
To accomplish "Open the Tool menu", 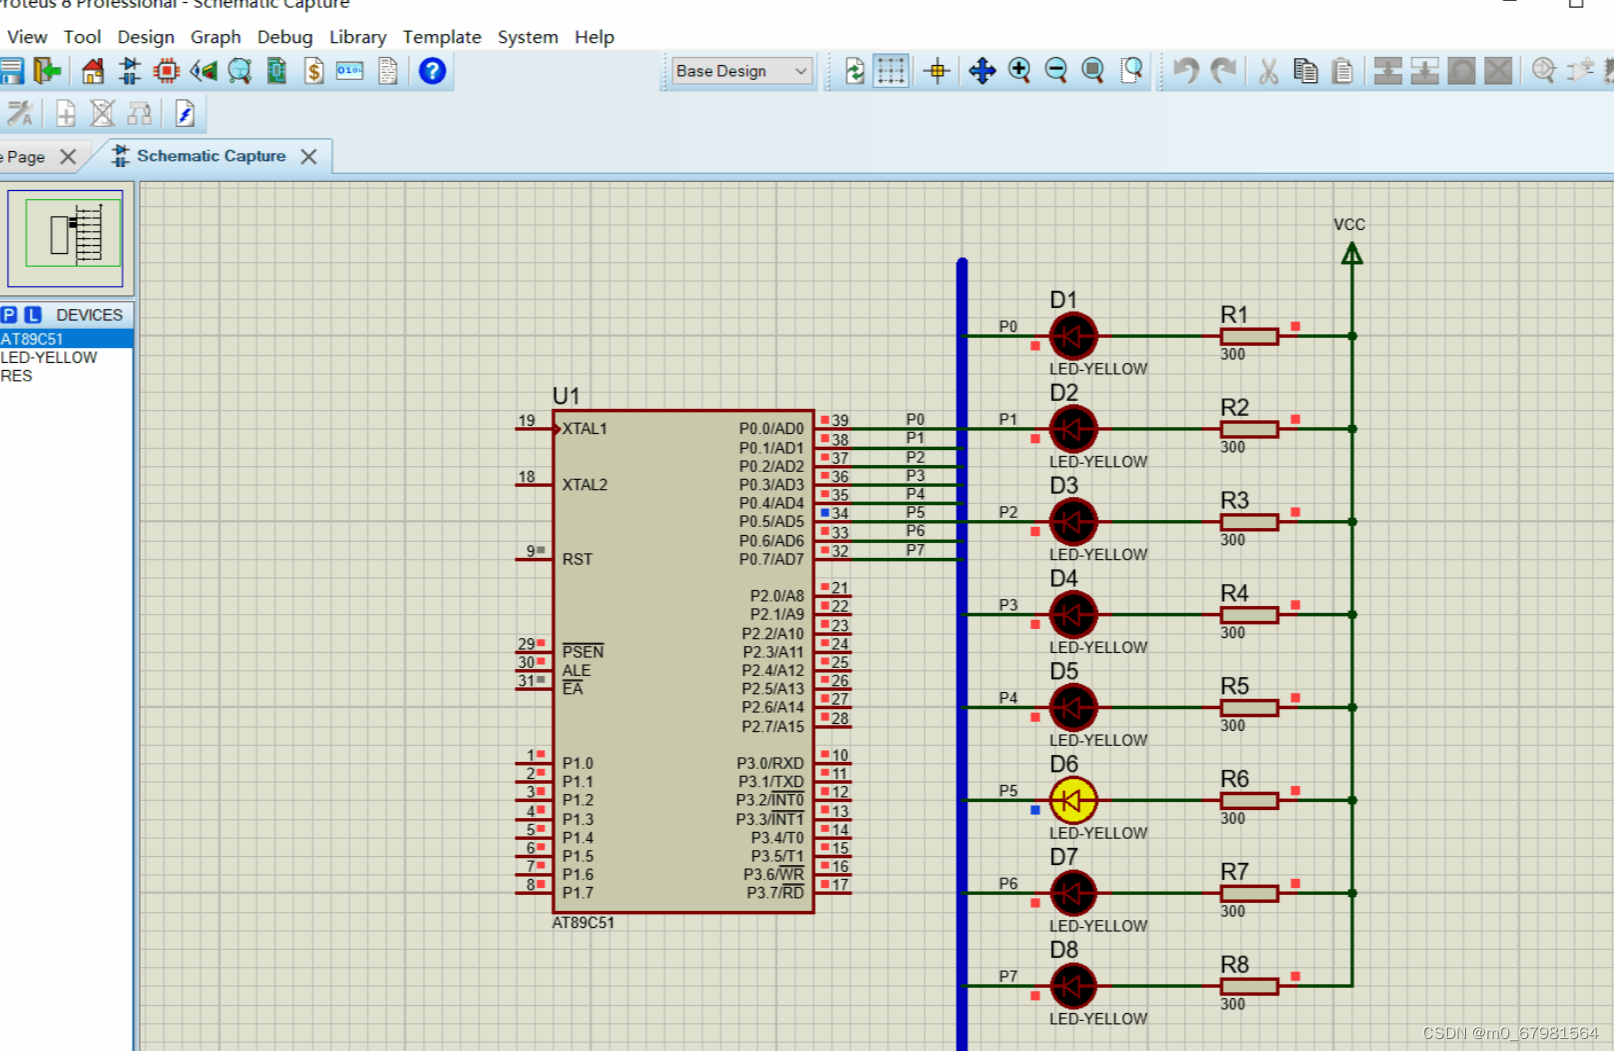I will click(x=82, y=37).
